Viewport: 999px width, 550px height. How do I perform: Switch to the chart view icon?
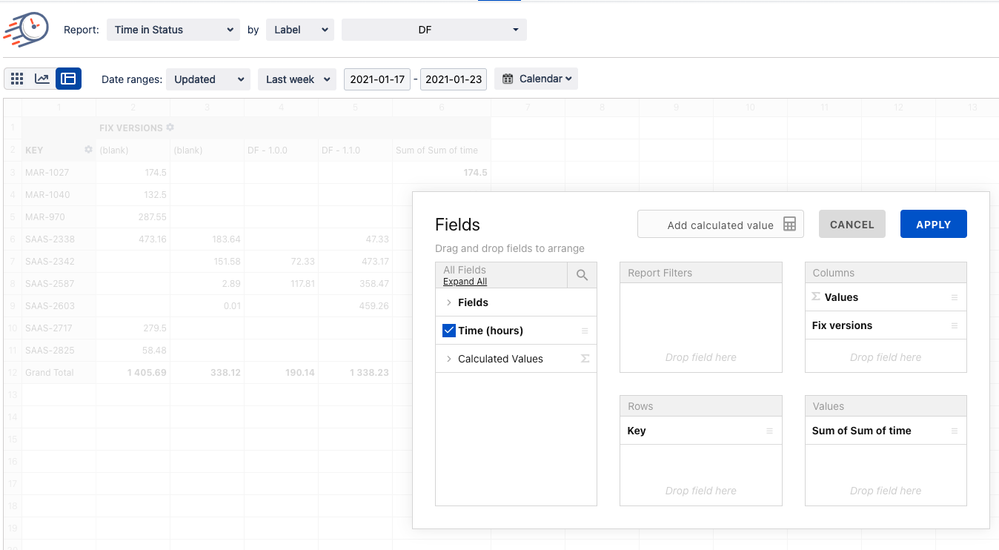point(42,78)
